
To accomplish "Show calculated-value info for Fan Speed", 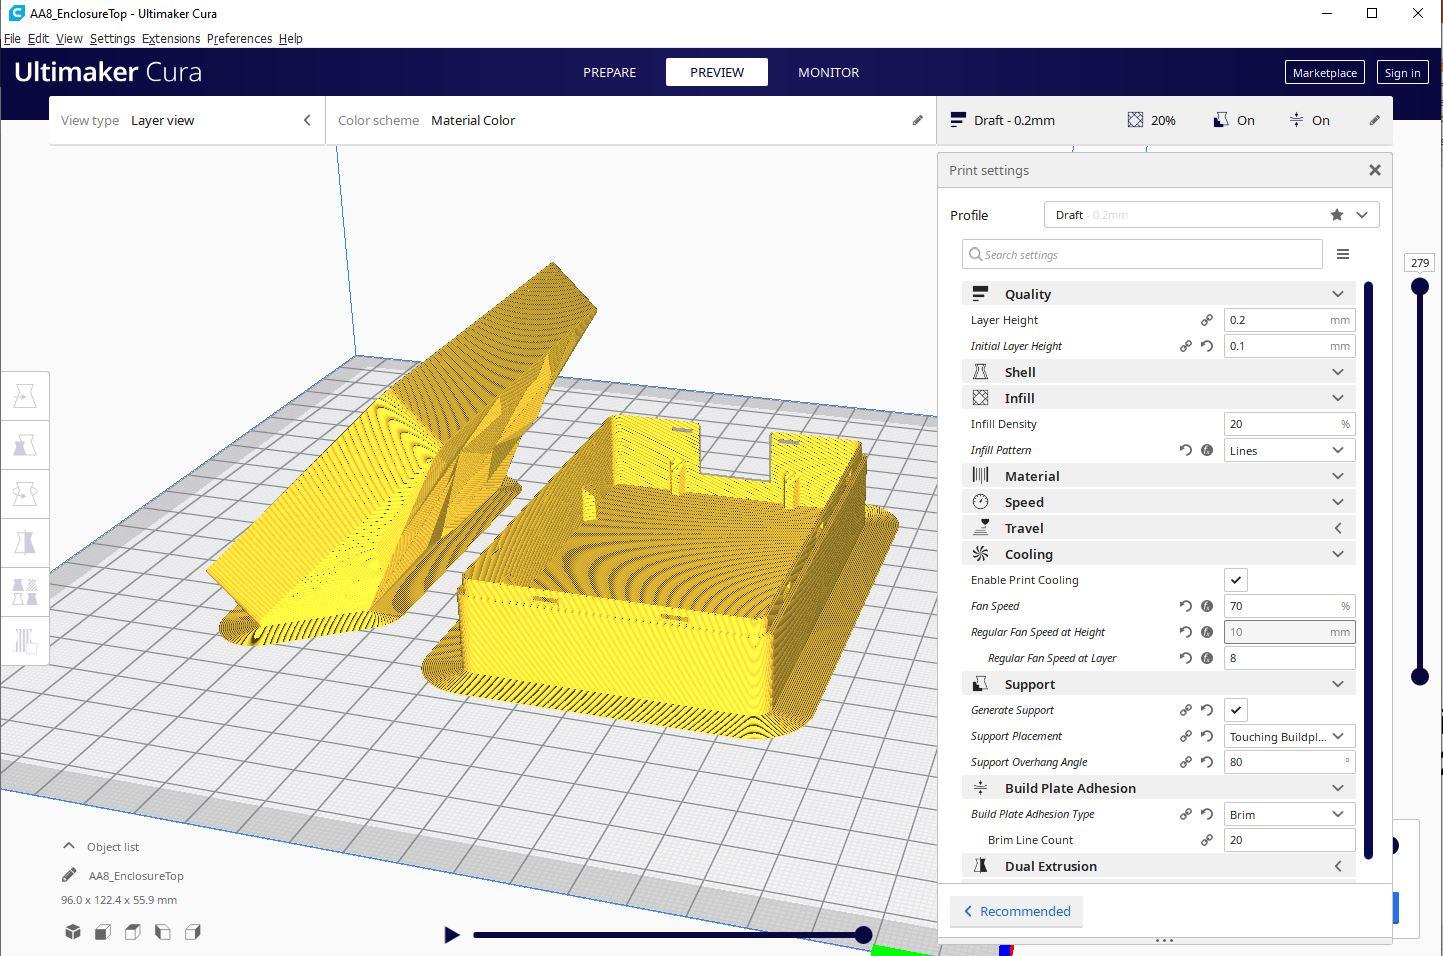I will pyautogui.click(x=1207, y=606).
